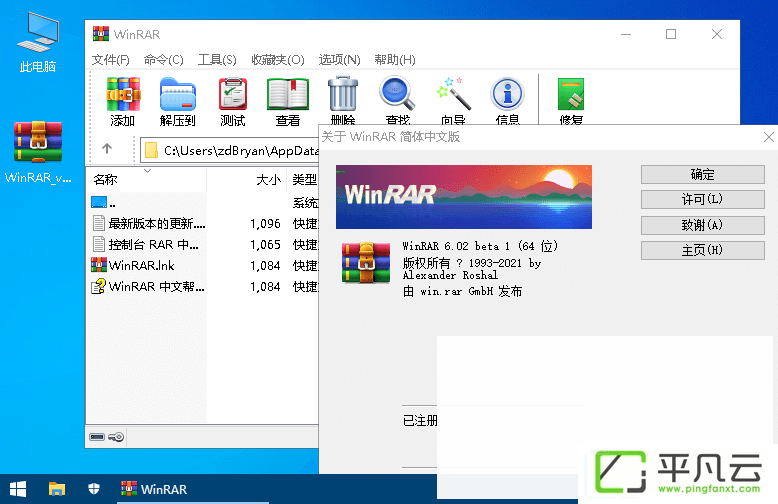Open the Windows Start button
This screenshot has height=504, width=778.
[18, 489]
